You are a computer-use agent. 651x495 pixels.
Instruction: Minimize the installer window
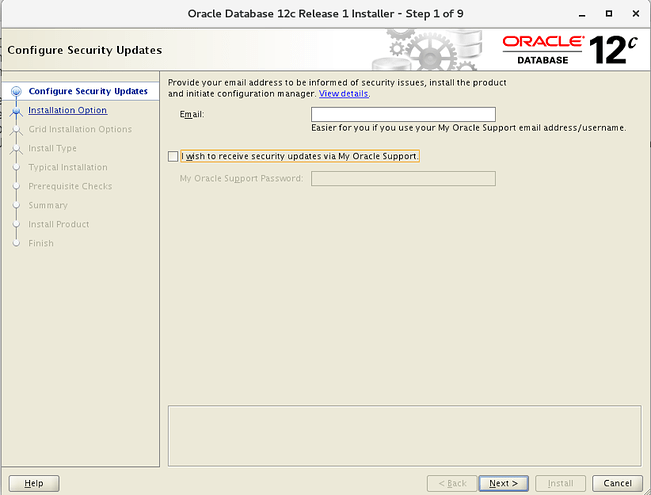click(582, 14)
